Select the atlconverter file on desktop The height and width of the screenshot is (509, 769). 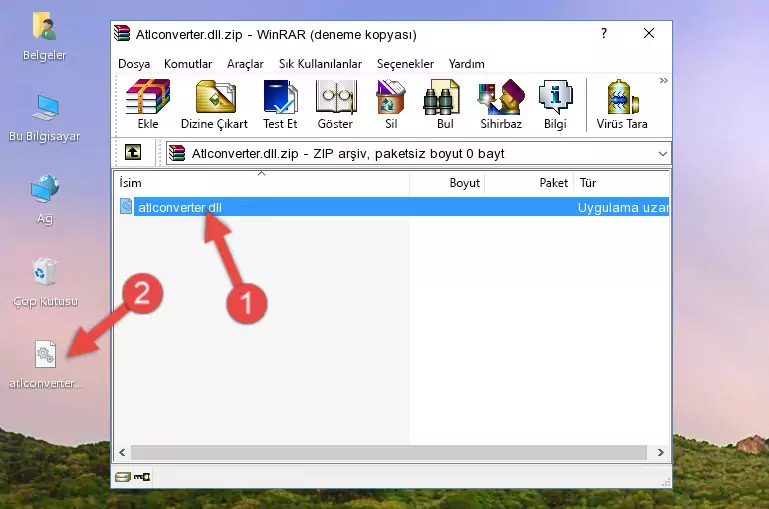(x=46, y=365)
